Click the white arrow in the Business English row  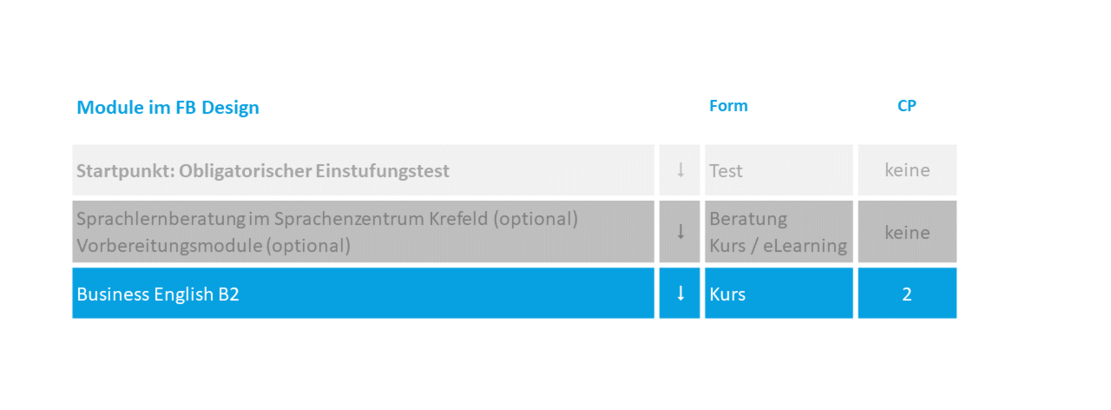(680, 293)
